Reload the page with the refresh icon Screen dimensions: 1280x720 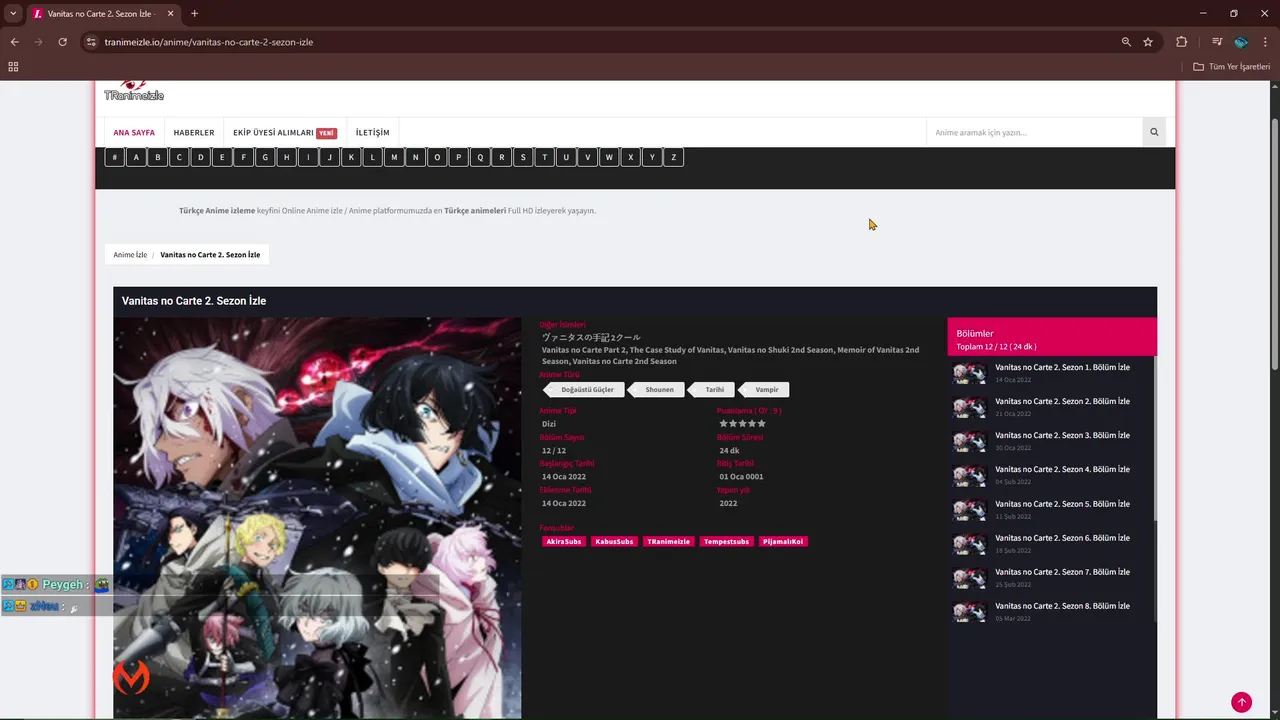click(62, 42)
